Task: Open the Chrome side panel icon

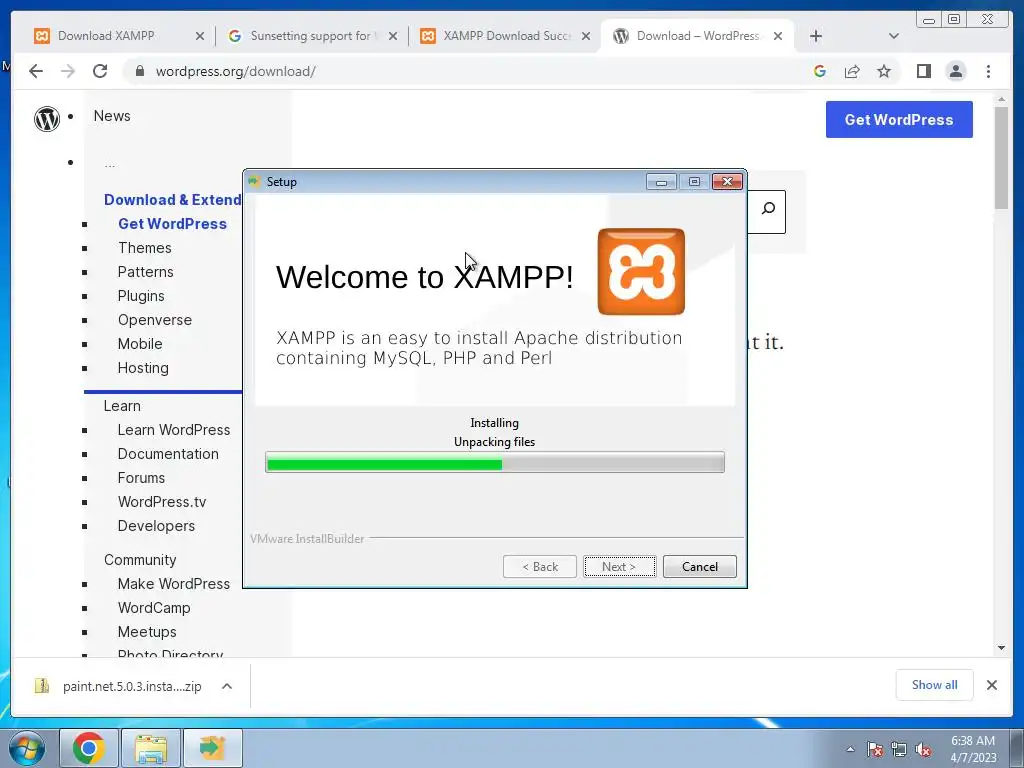Action: (x=923, y=71)
